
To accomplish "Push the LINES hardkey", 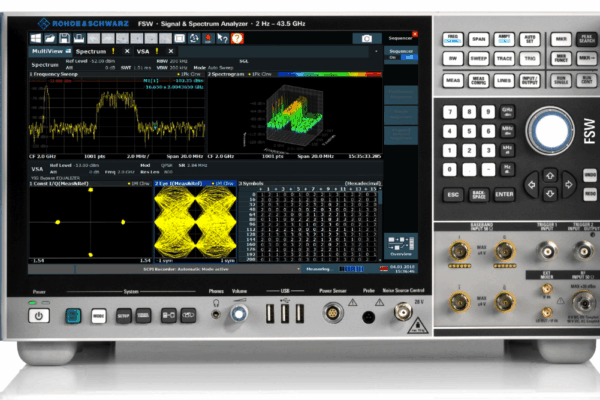I will [x=504, y=81].
